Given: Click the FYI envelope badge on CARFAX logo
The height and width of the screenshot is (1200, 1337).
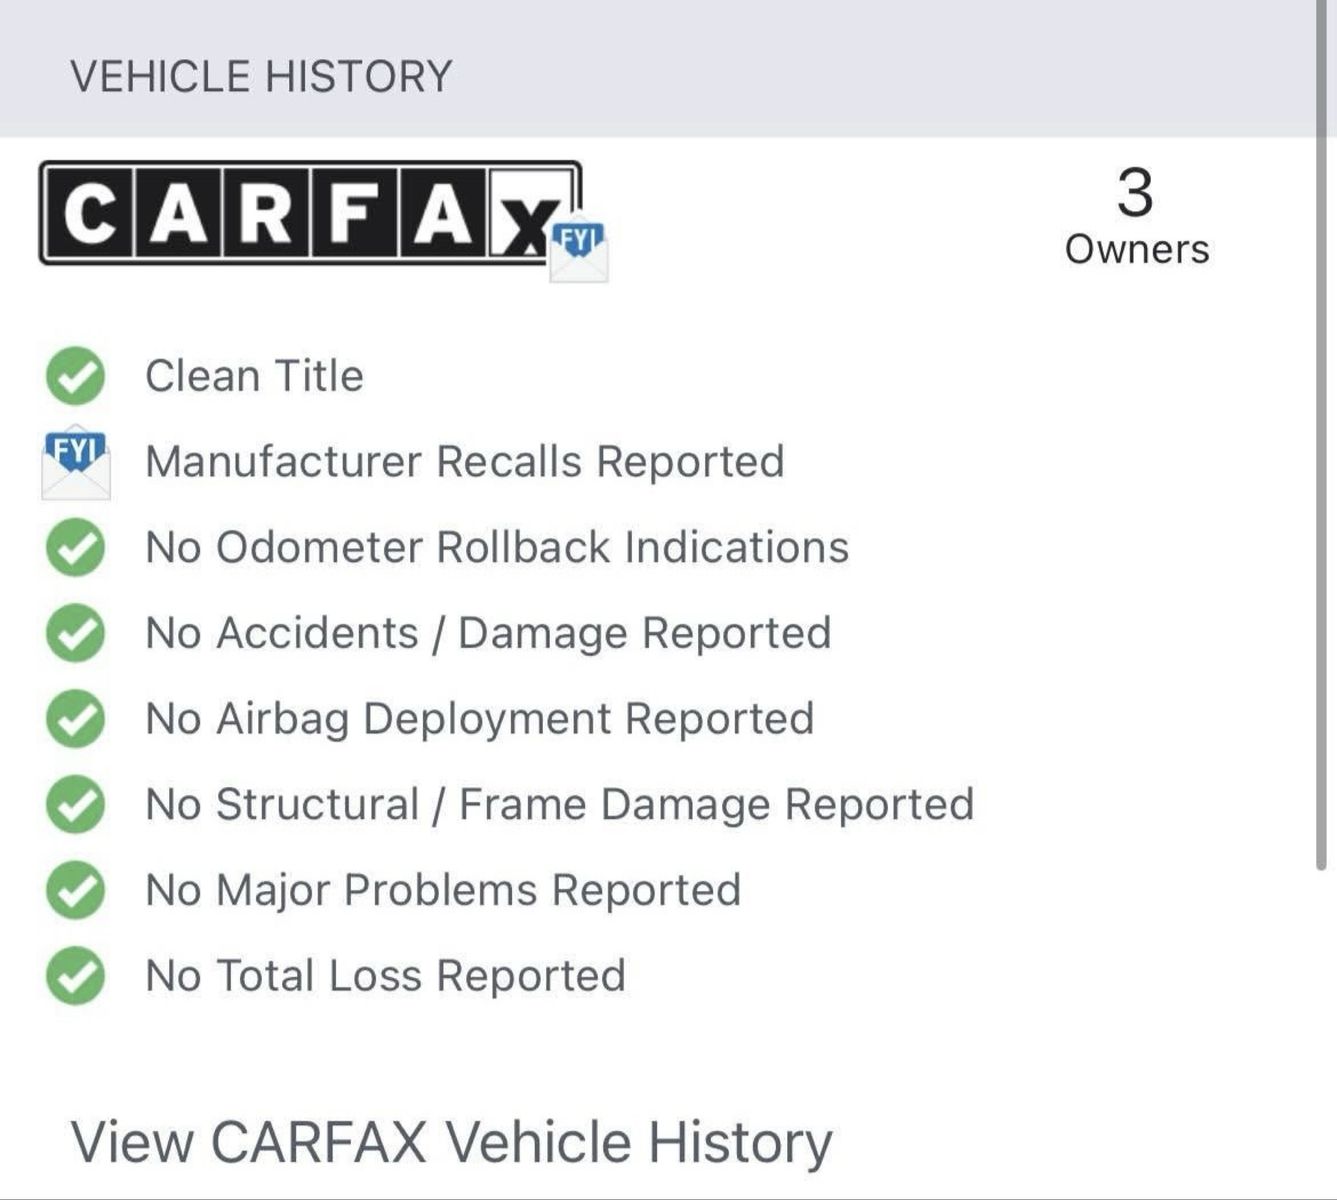Looking at the screenshot, I should (579, 249).
